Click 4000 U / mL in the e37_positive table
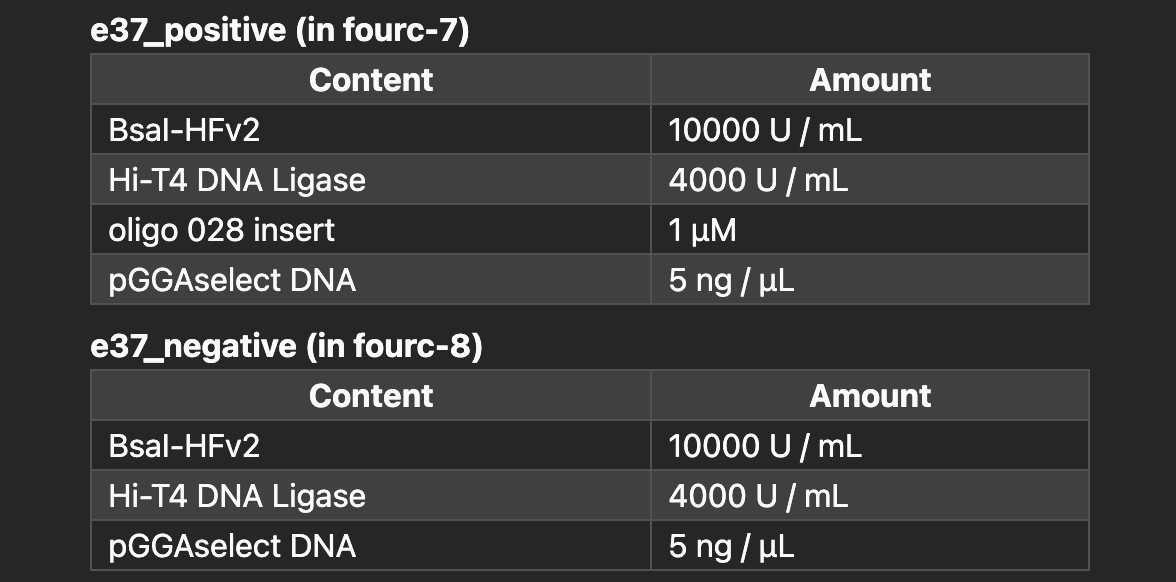This screenshot has height=582, width=1176. [757, 180]
